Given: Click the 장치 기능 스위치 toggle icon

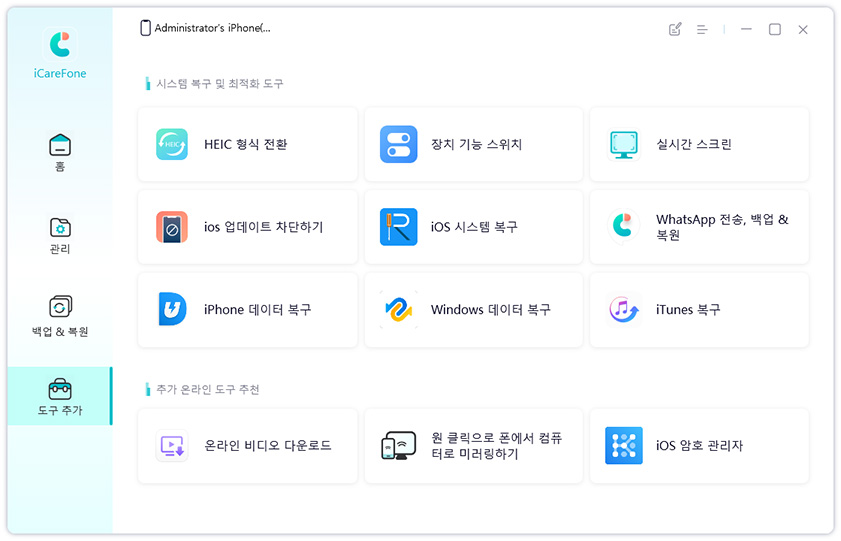Looking at the screenshot, I should pyautogui.click(x=399, y=144).
